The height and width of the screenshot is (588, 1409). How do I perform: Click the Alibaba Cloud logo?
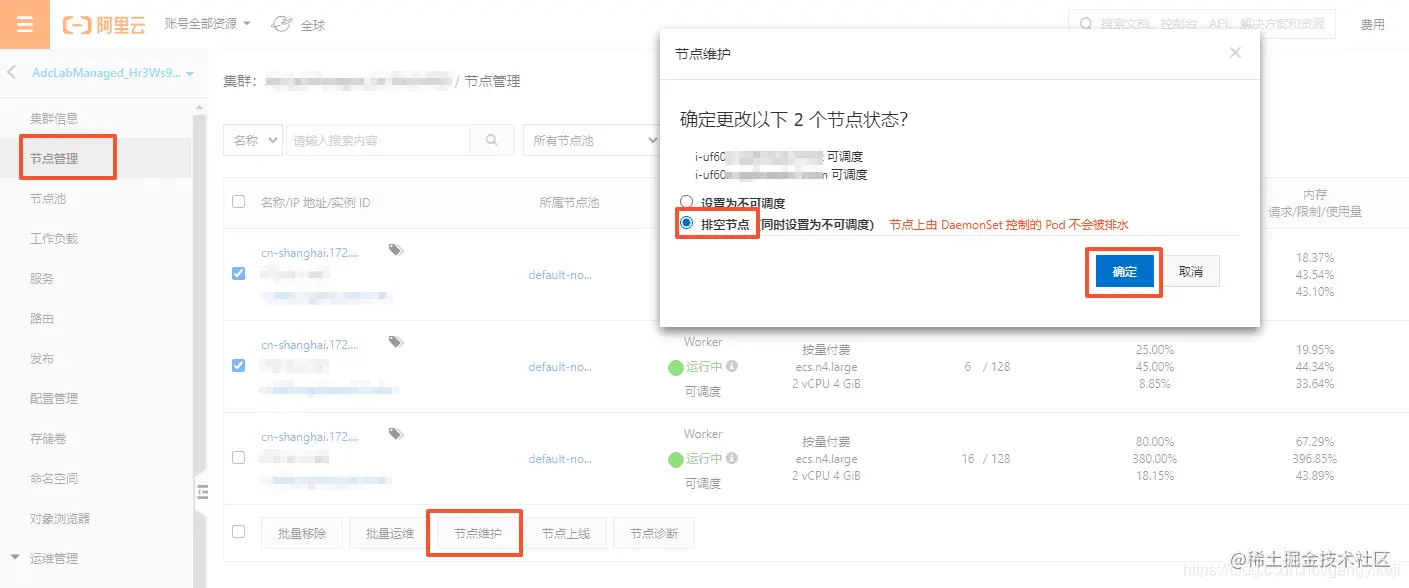tap(105, 24)
